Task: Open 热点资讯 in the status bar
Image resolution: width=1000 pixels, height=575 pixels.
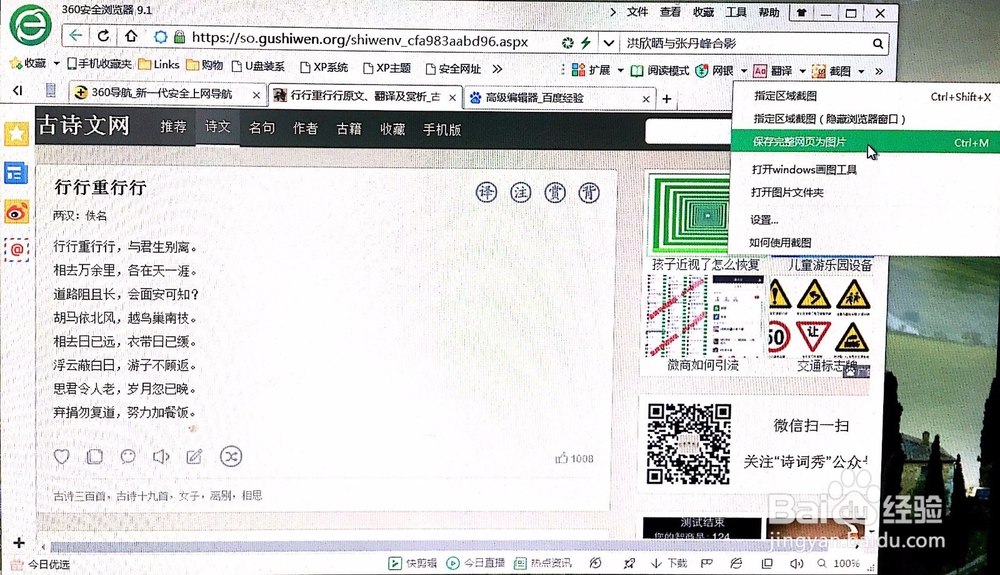Action: 543,563
